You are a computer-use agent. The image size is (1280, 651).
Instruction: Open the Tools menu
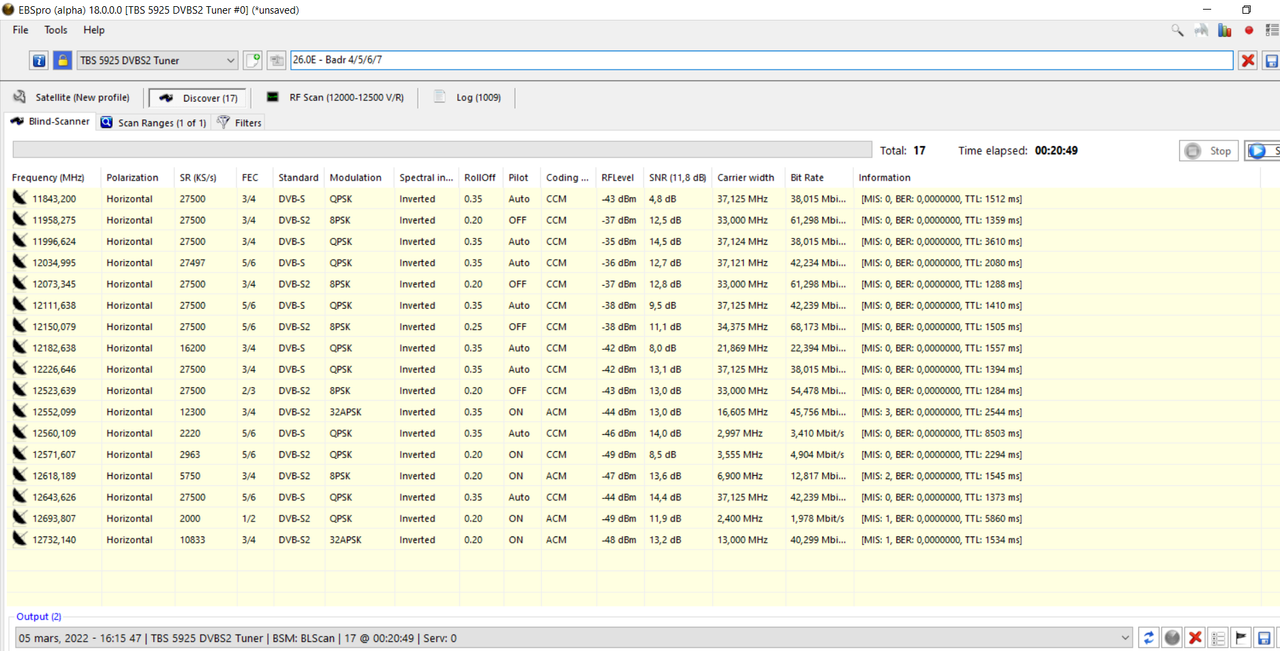(x=56, y=30)
